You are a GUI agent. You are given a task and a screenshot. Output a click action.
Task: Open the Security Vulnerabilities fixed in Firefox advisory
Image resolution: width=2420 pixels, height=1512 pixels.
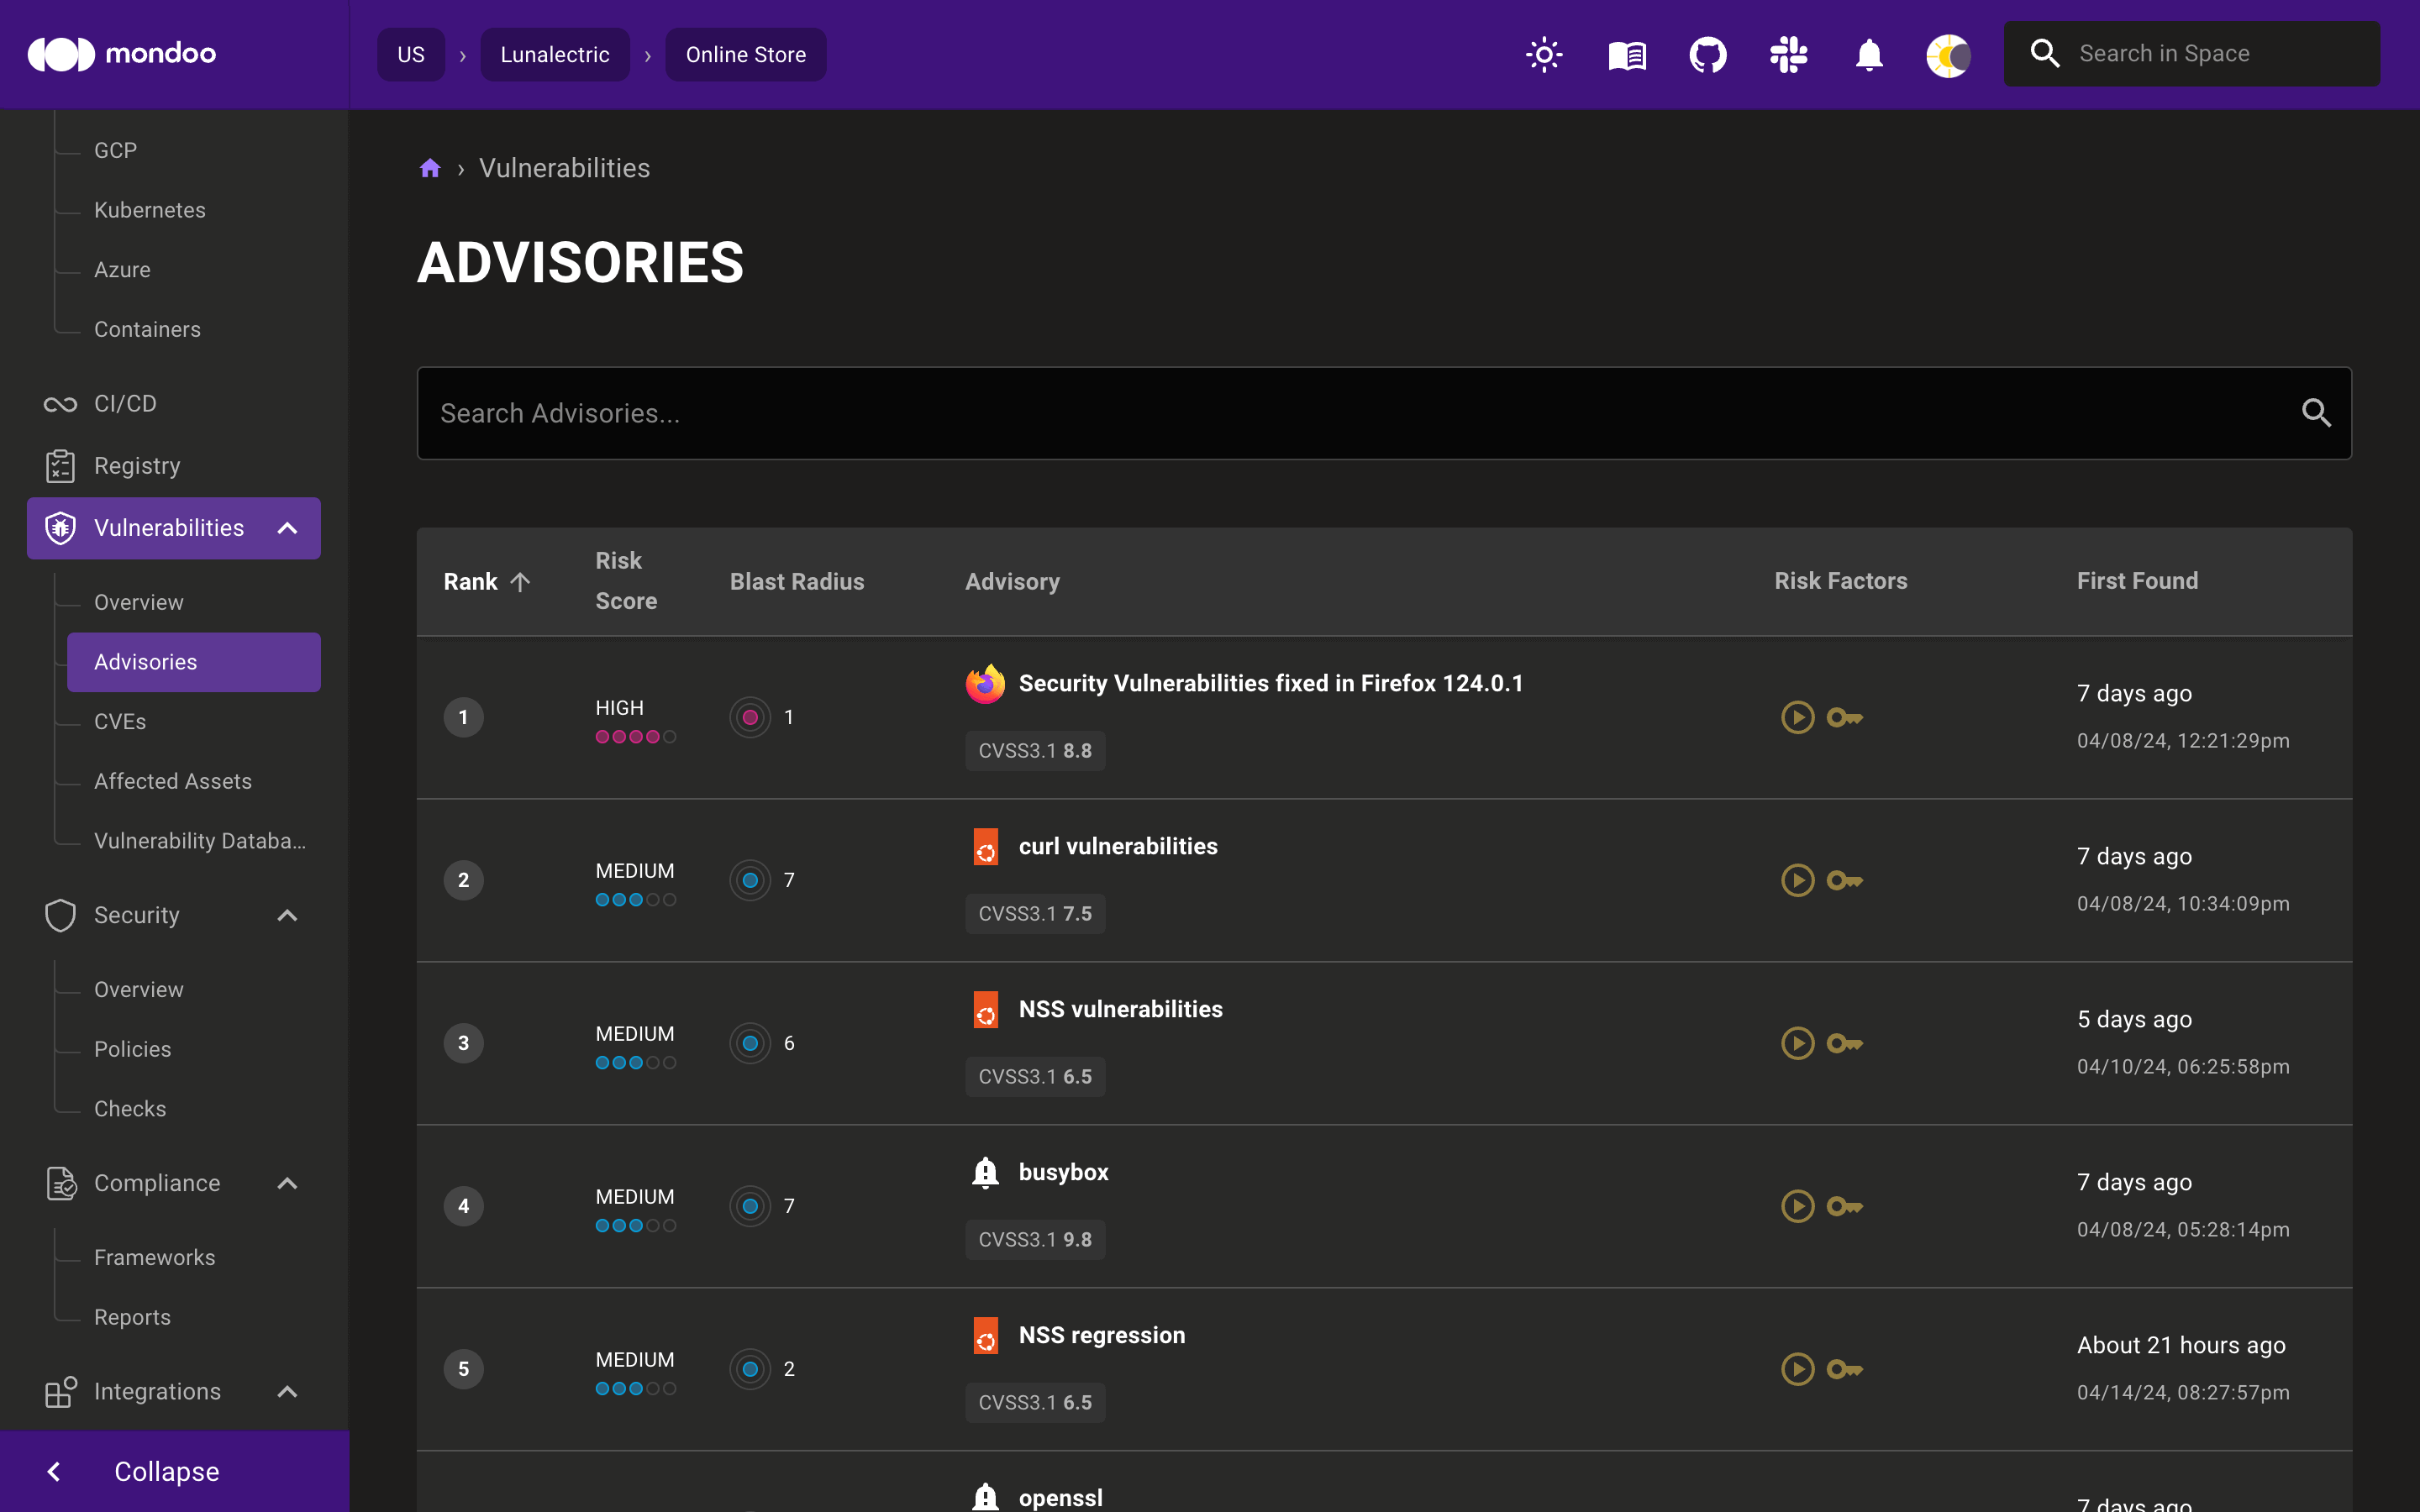(x=1271, y=683)
